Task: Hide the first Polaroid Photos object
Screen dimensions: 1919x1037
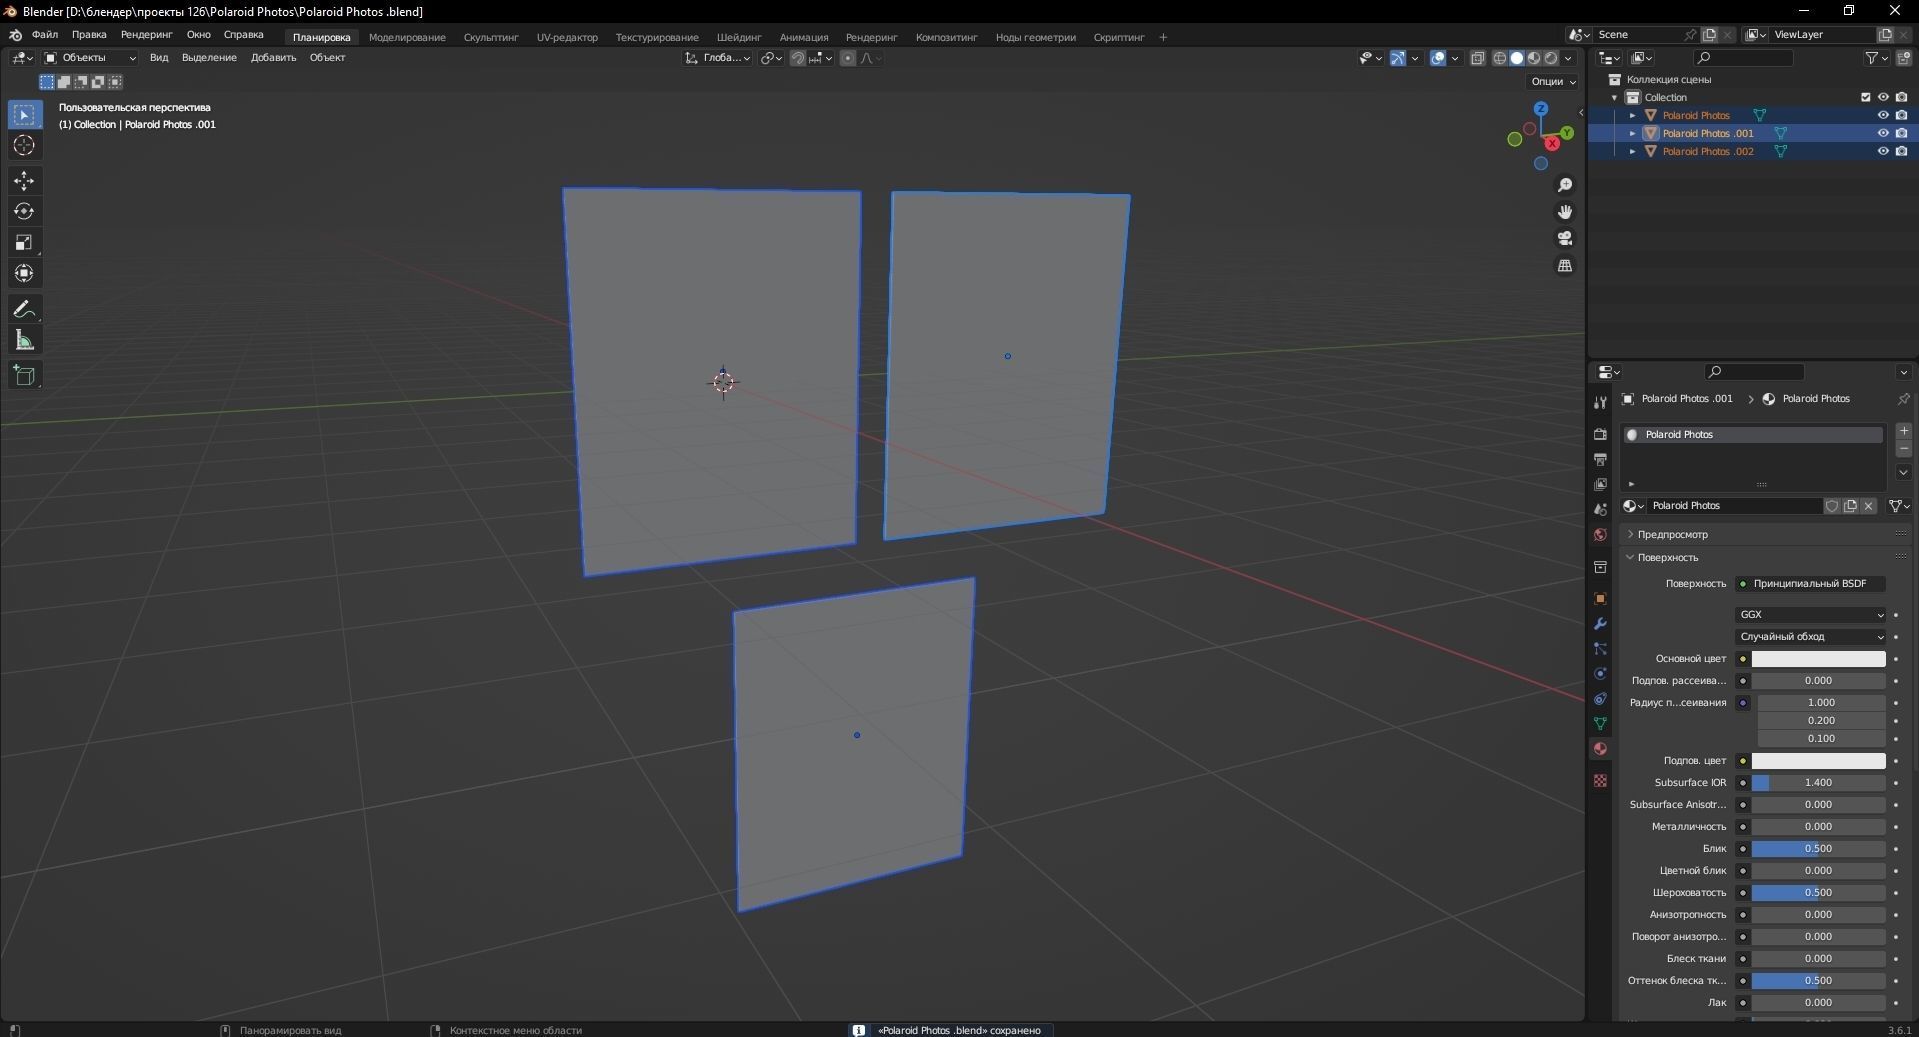Action: [1883, 115]
